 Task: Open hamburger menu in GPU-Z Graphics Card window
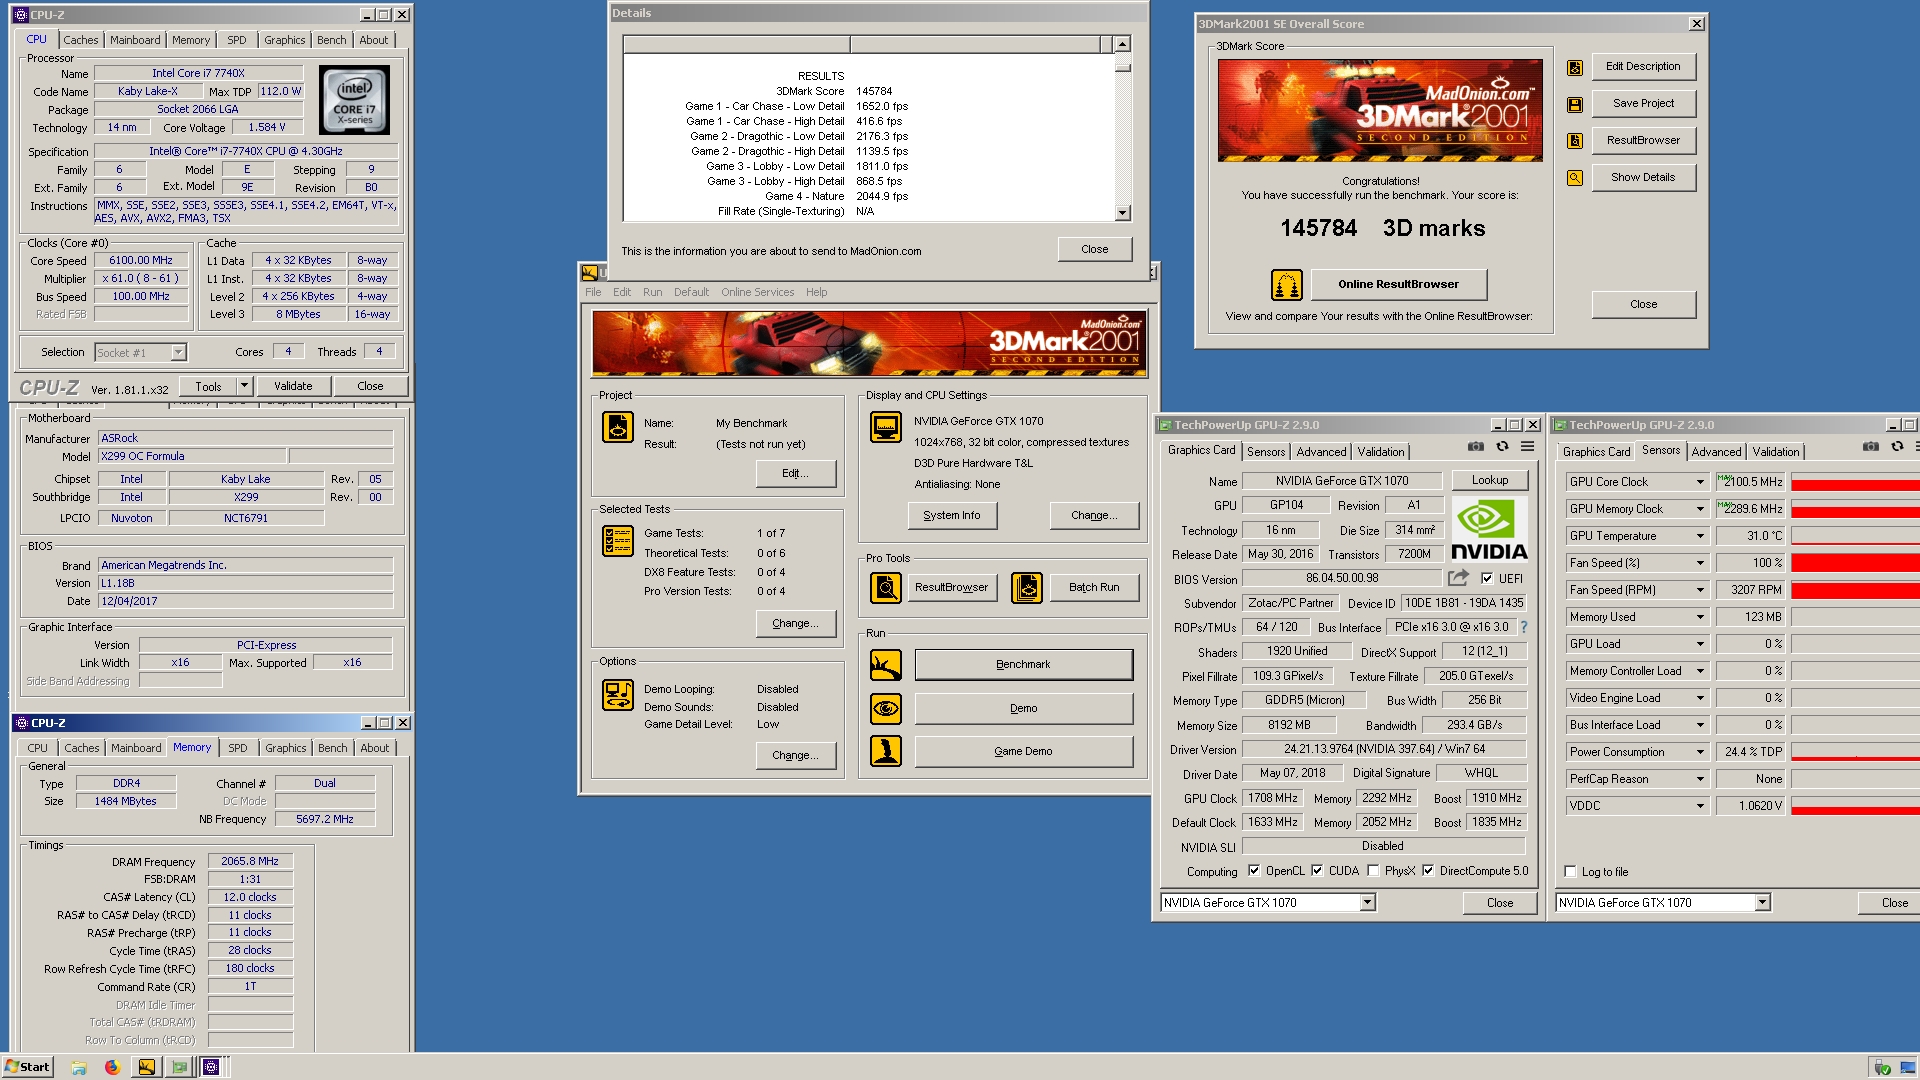click(1528, 447)
